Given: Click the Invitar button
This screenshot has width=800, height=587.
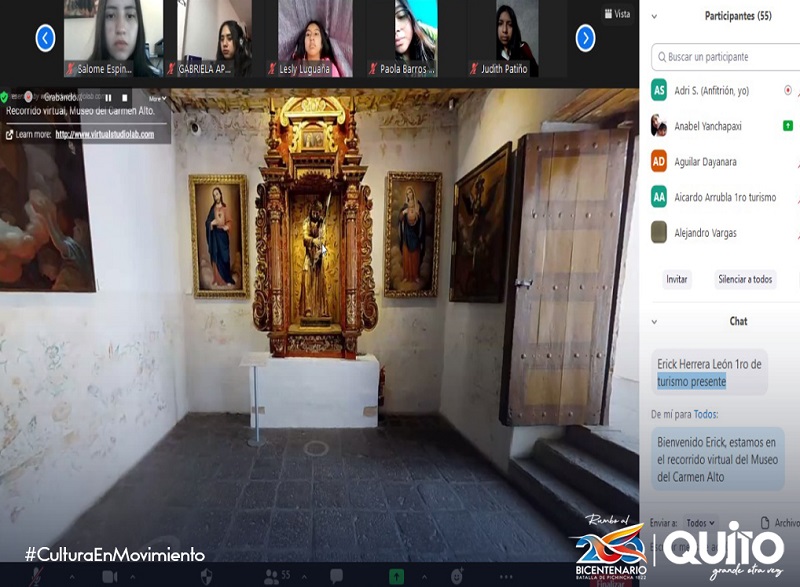Looking at the screenshot, I should pyautogui.click(x=677, y=279).
